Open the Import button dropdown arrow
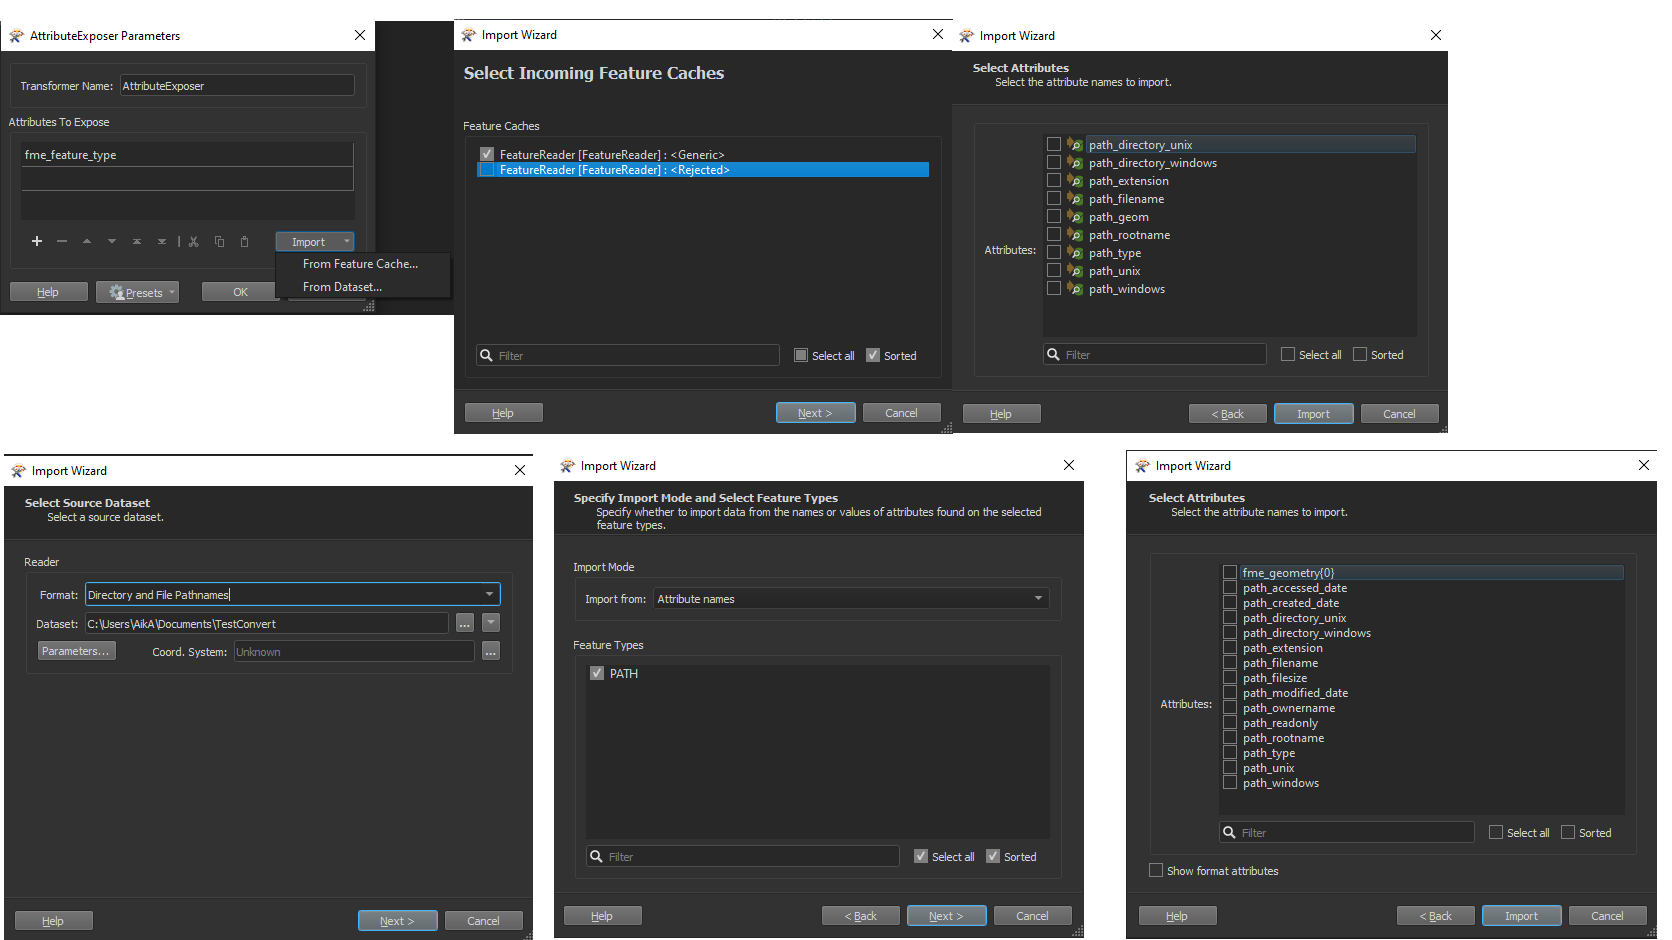1672x940 pixels. tap(347, 241)
